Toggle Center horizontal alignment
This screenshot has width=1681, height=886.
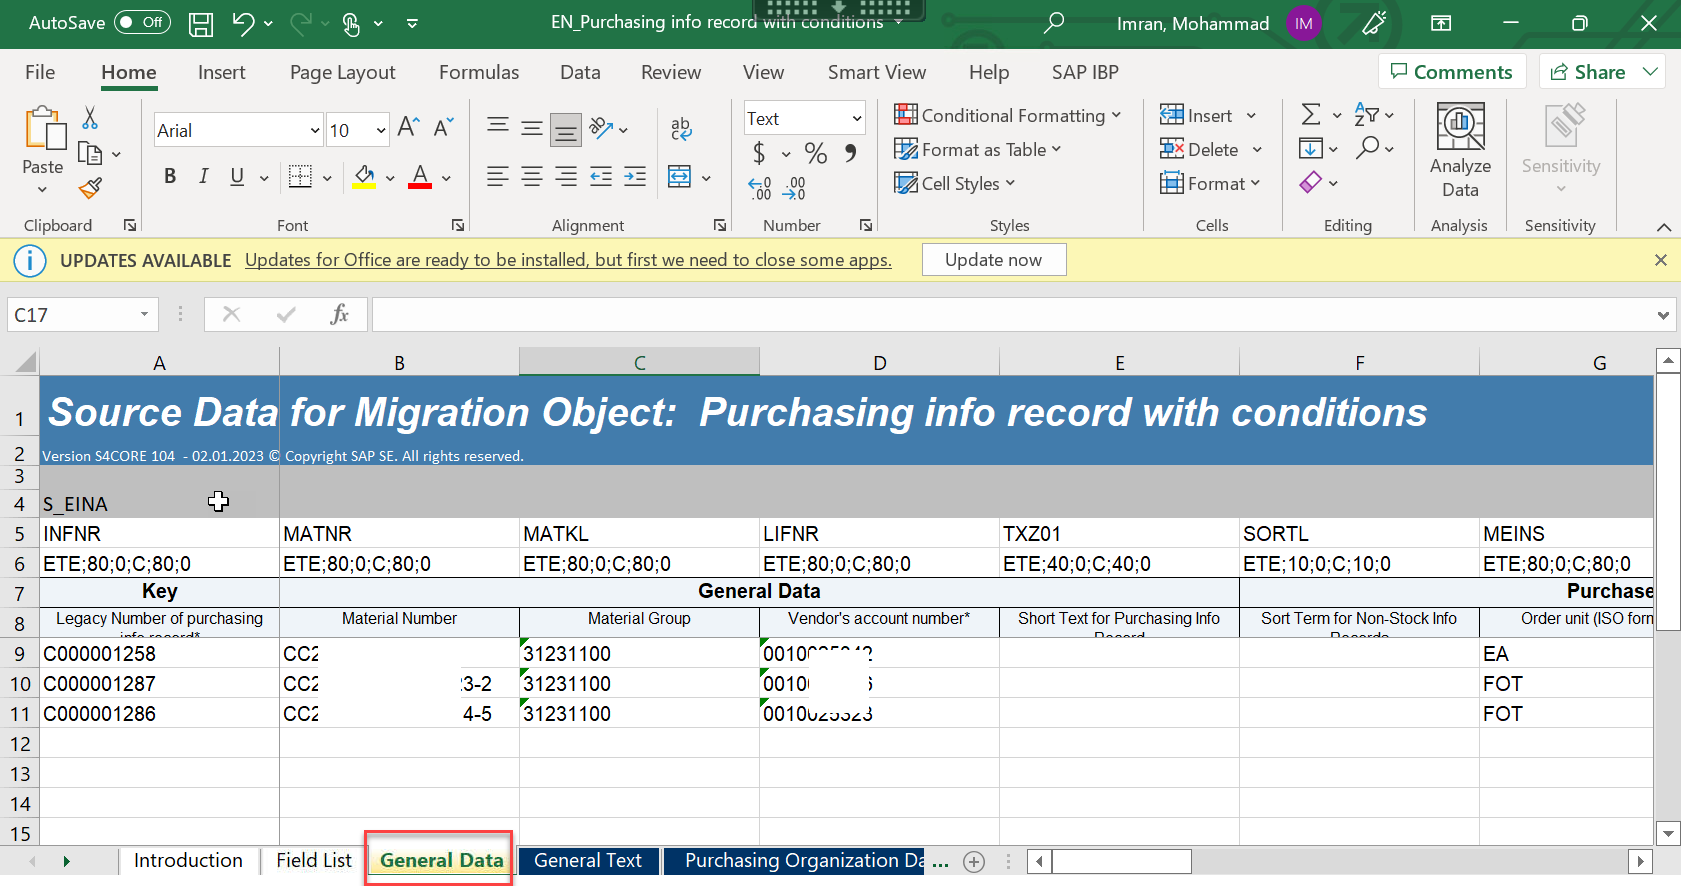[532, 177]
